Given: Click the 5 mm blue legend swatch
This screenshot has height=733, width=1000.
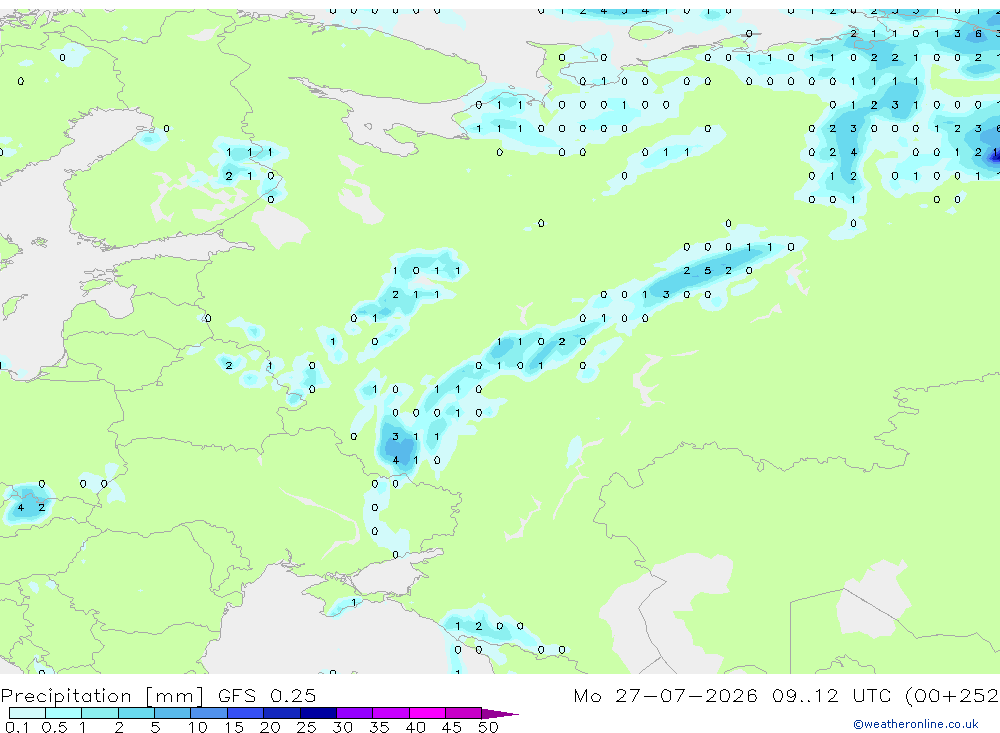Looking at the screenshot, I should 172,713.
